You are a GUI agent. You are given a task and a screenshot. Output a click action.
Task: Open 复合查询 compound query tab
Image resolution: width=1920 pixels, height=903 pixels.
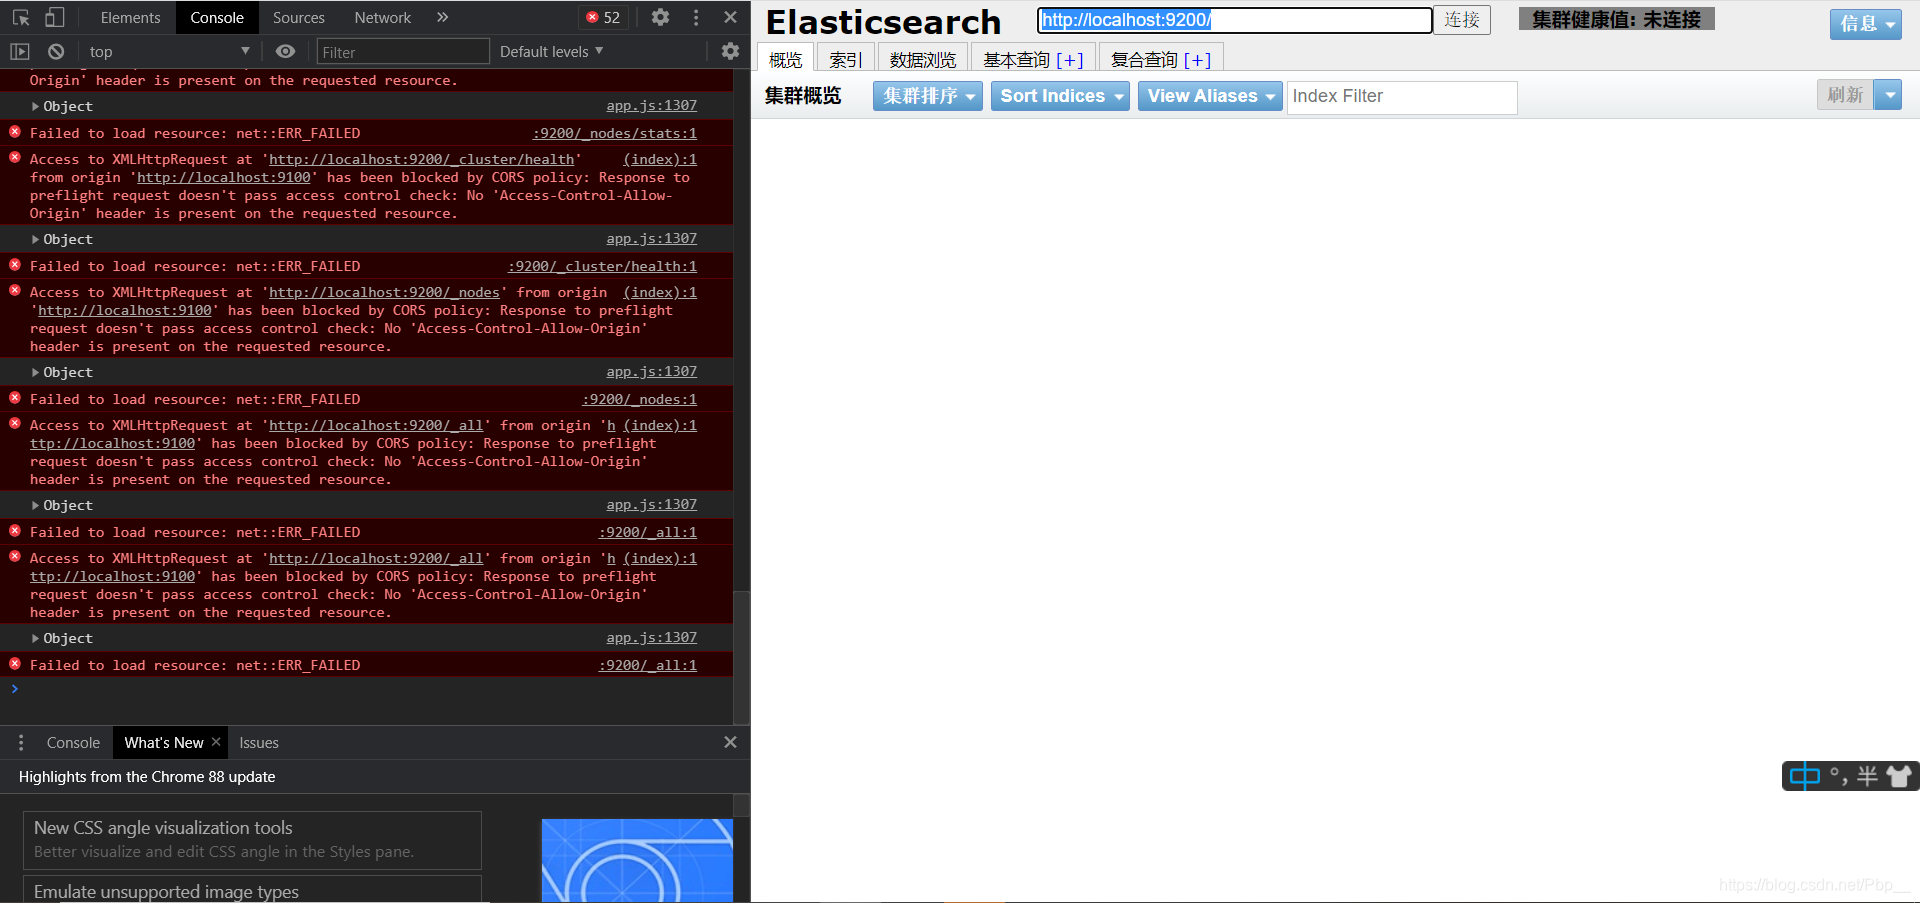click(x=1161, y=59)
